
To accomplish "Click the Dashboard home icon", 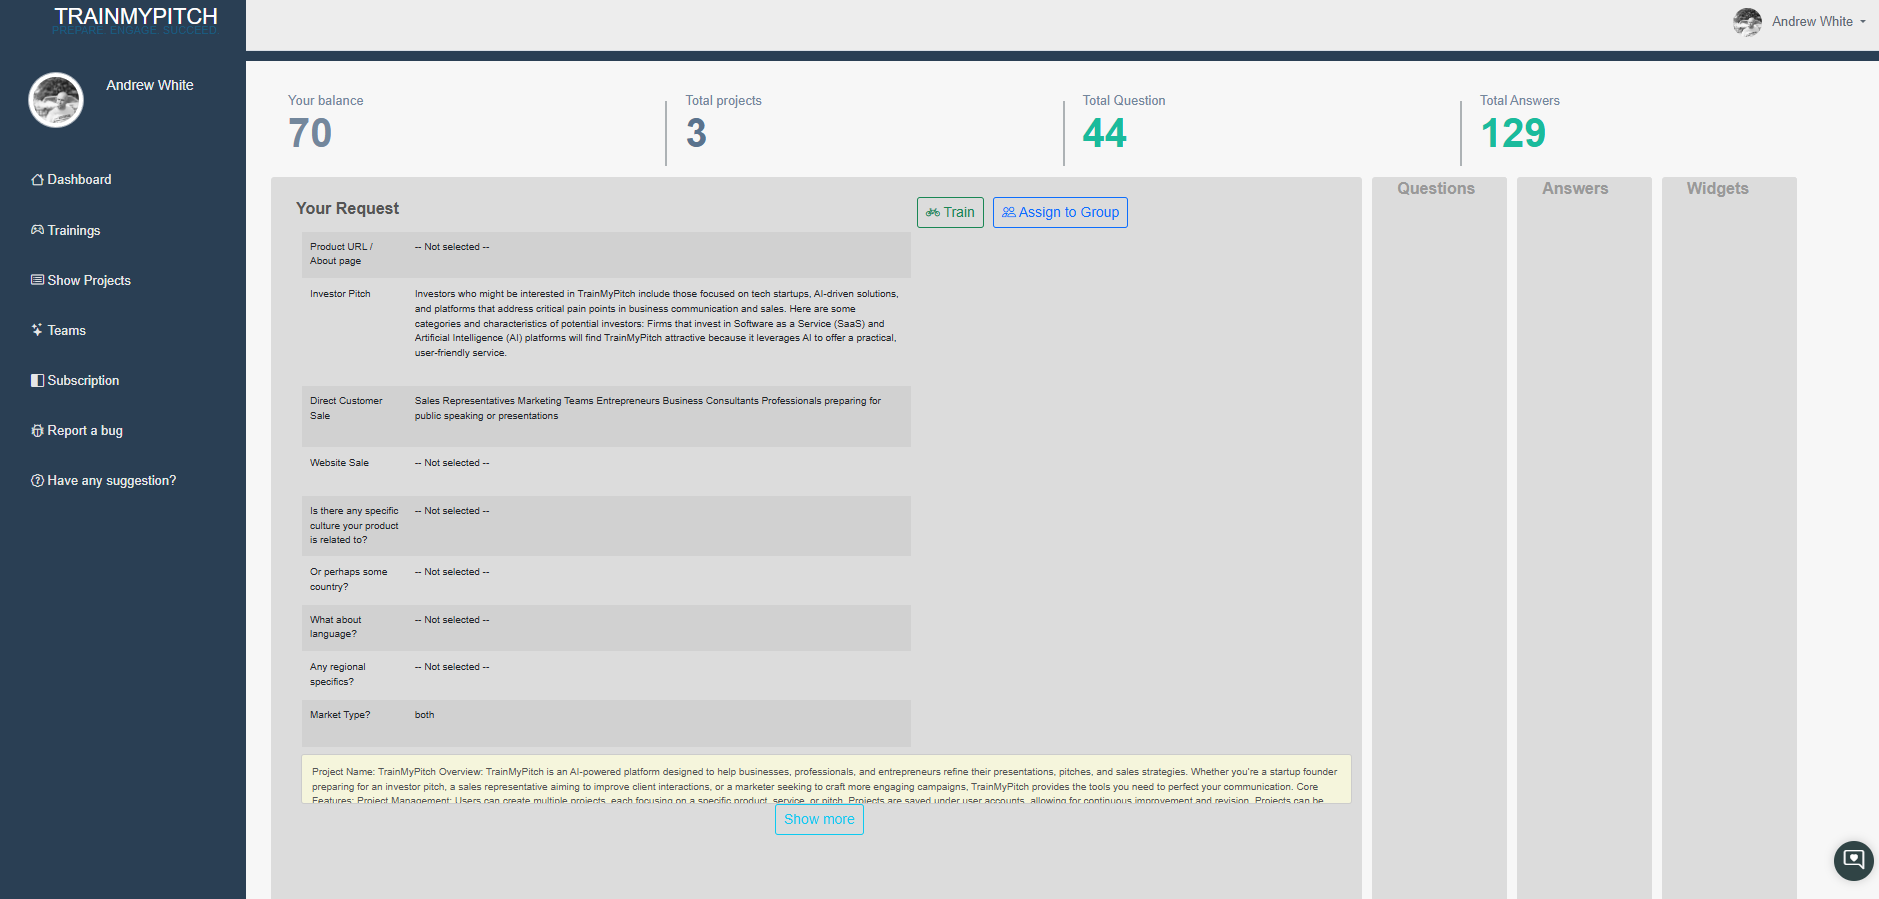I will pyautogui.click(x=37, y=180).
